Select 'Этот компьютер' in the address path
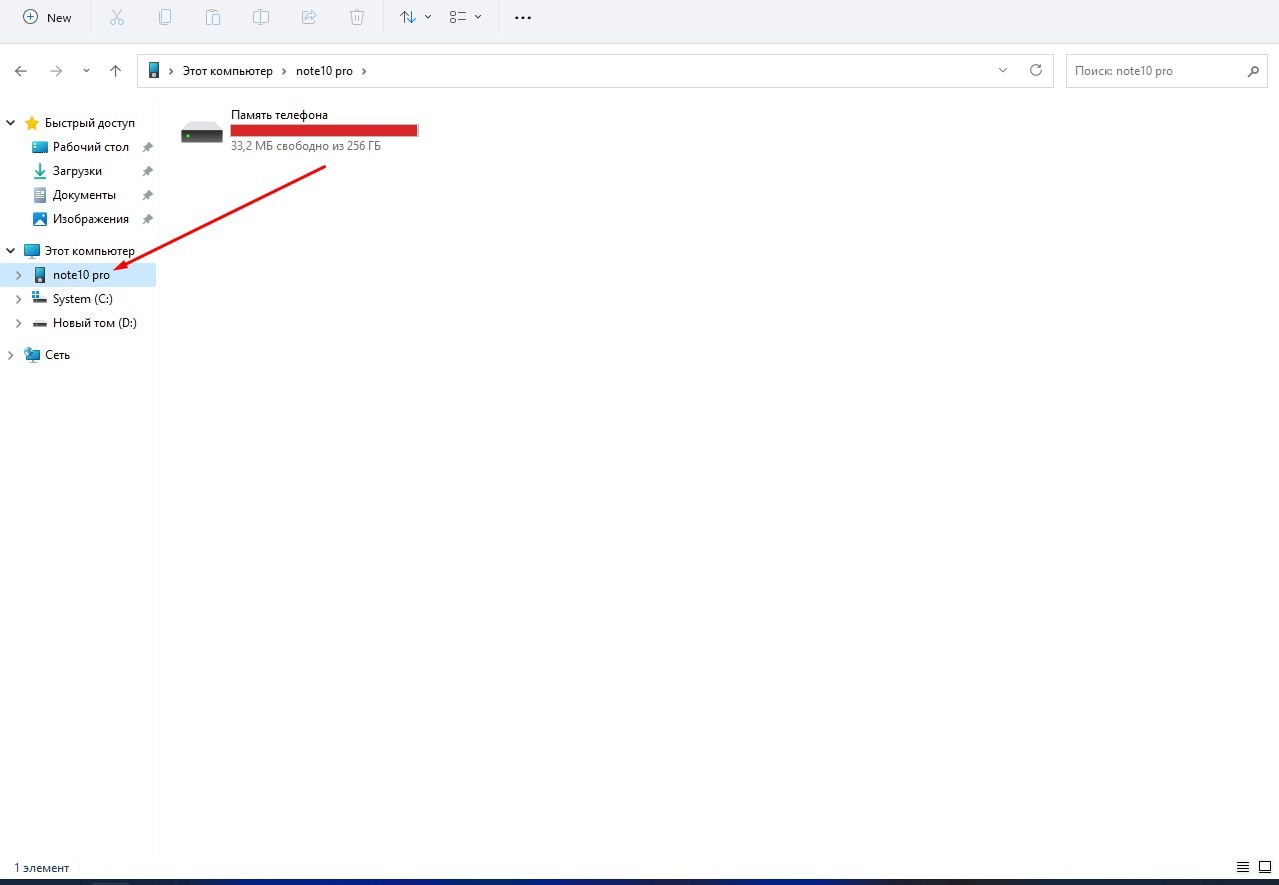Viewport: 1279px width, 885px height. 227,72
